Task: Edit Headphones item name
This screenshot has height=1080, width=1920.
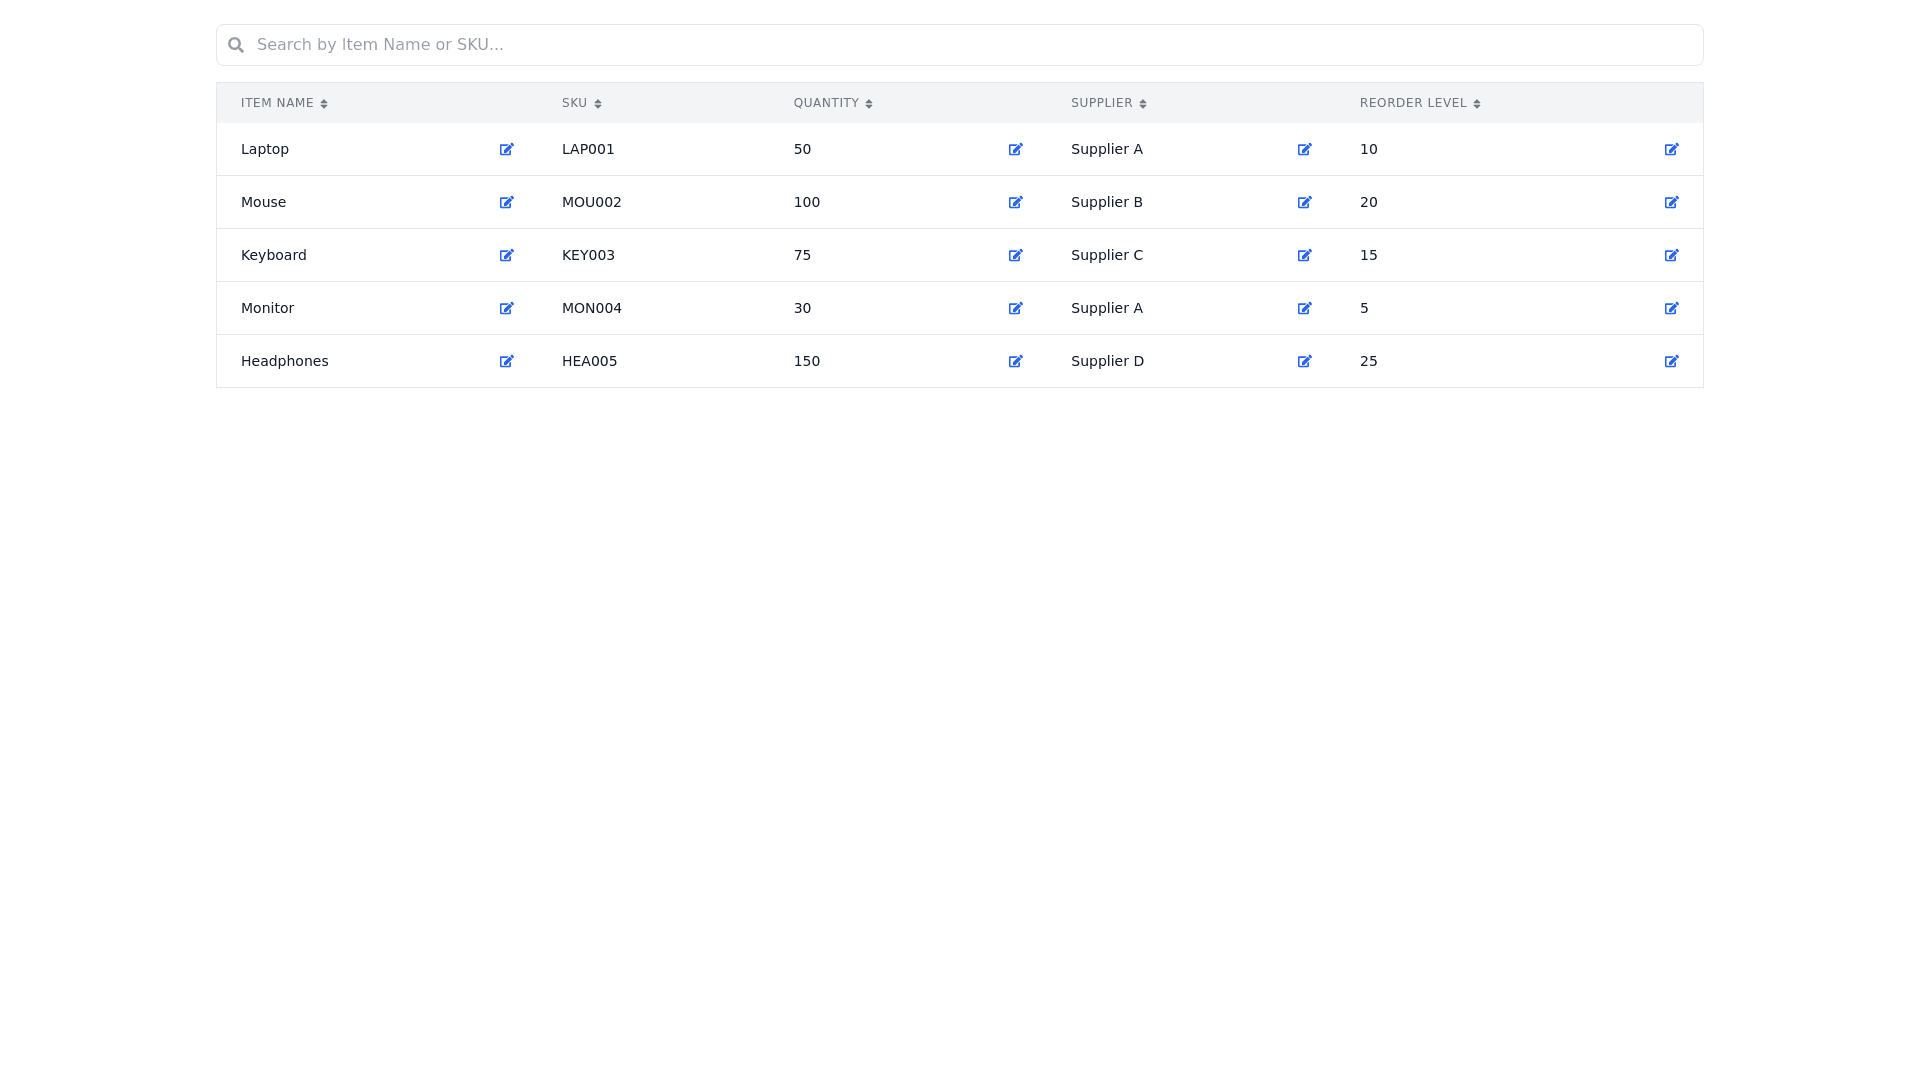Action: 507,361
